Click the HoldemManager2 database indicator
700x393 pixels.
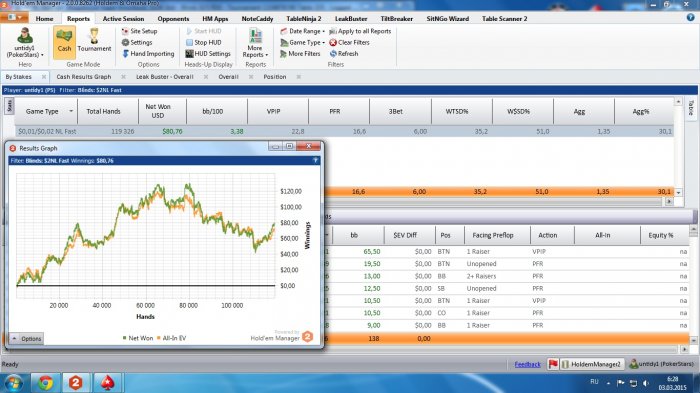(x=592, y=364)
